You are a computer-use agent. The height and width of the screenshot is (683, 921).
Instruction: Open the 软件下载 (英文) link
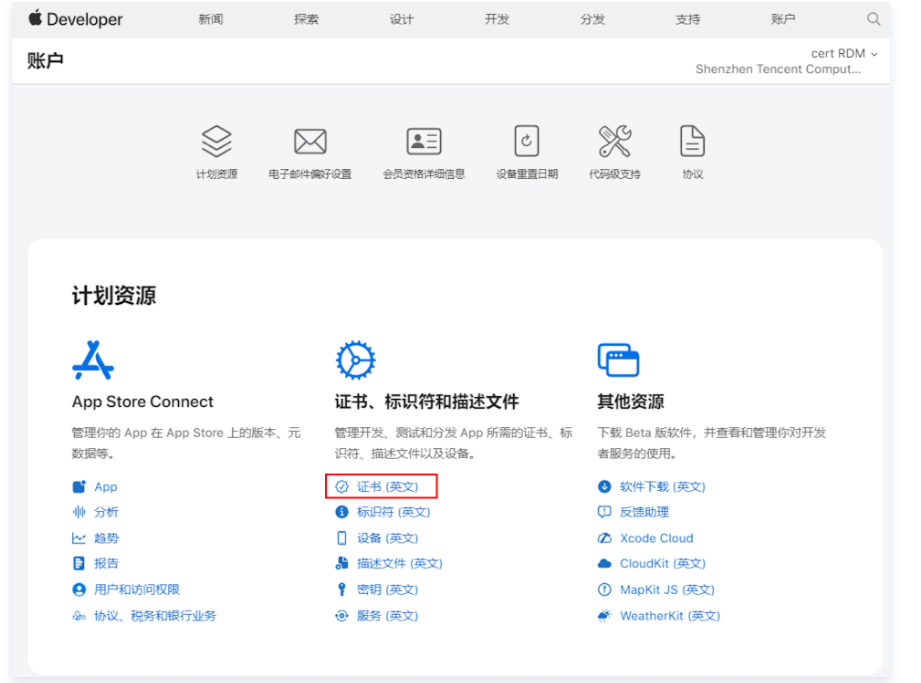click(663, 487)
